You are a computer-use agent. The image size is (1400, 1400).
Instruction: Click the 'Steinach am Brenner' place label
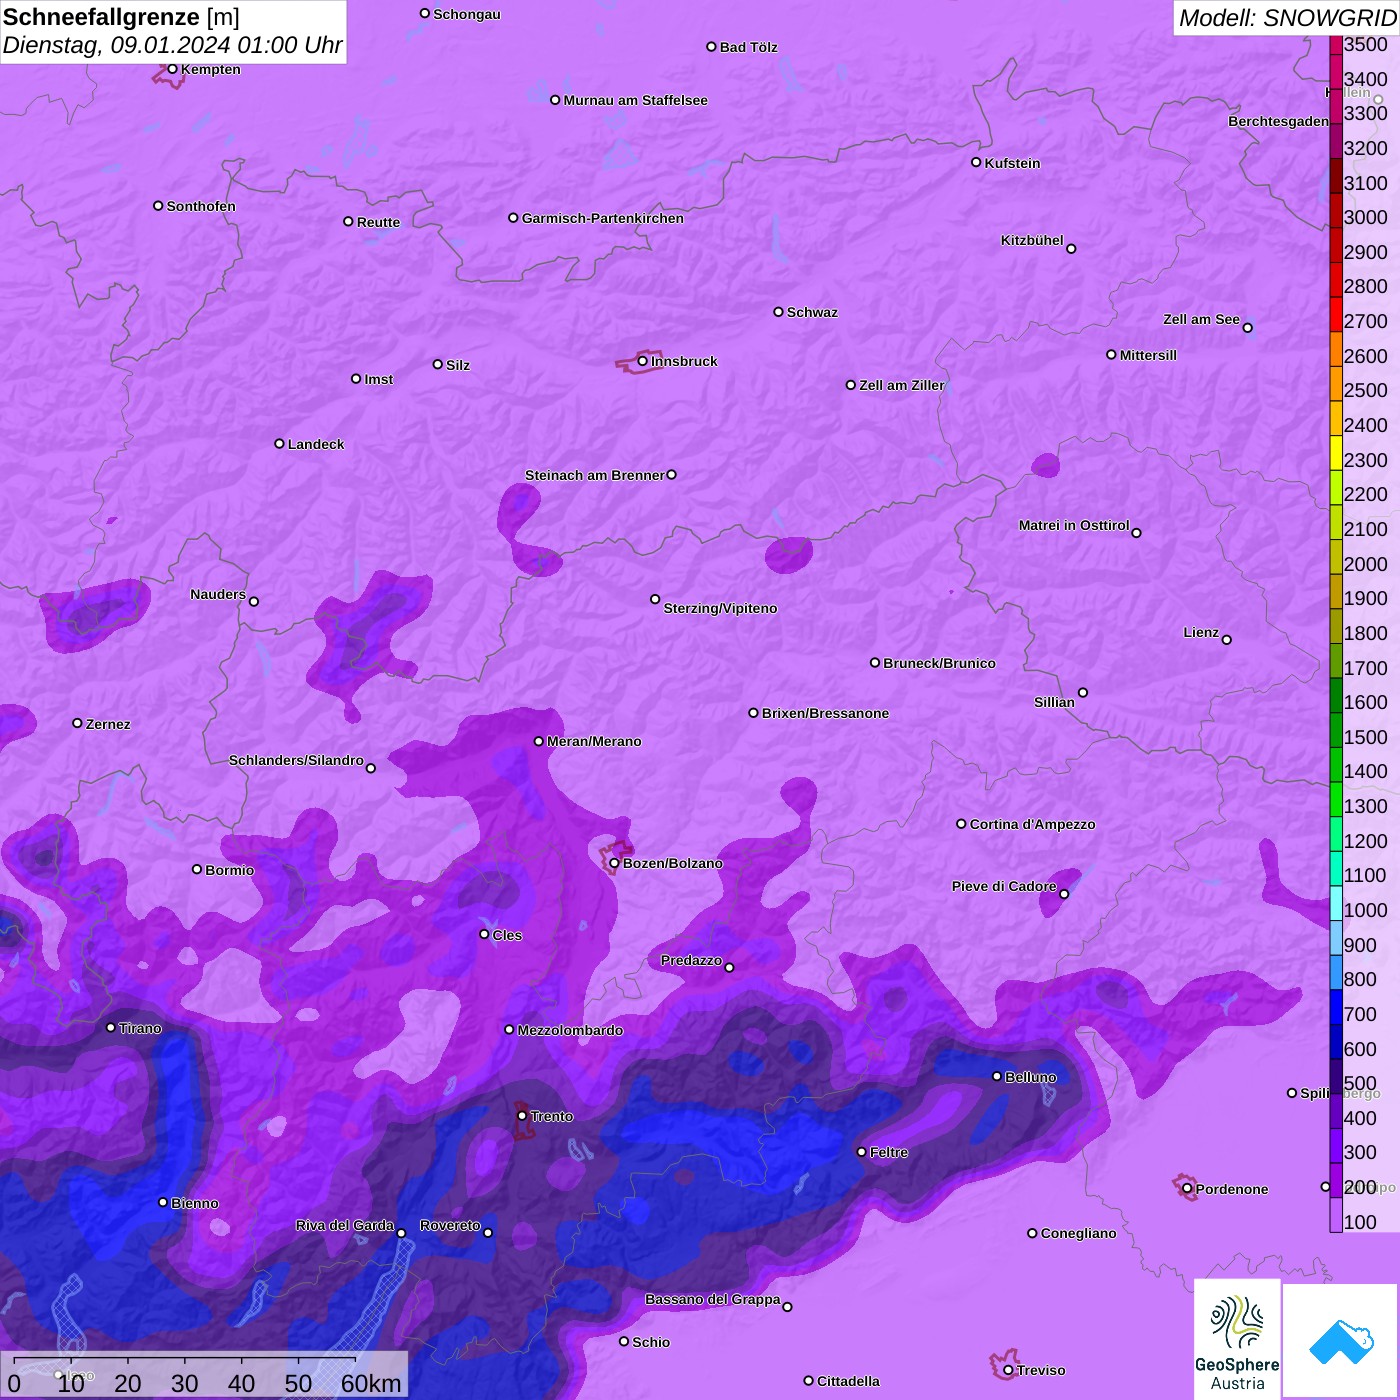pyautogui.click(x=595, y=475)
